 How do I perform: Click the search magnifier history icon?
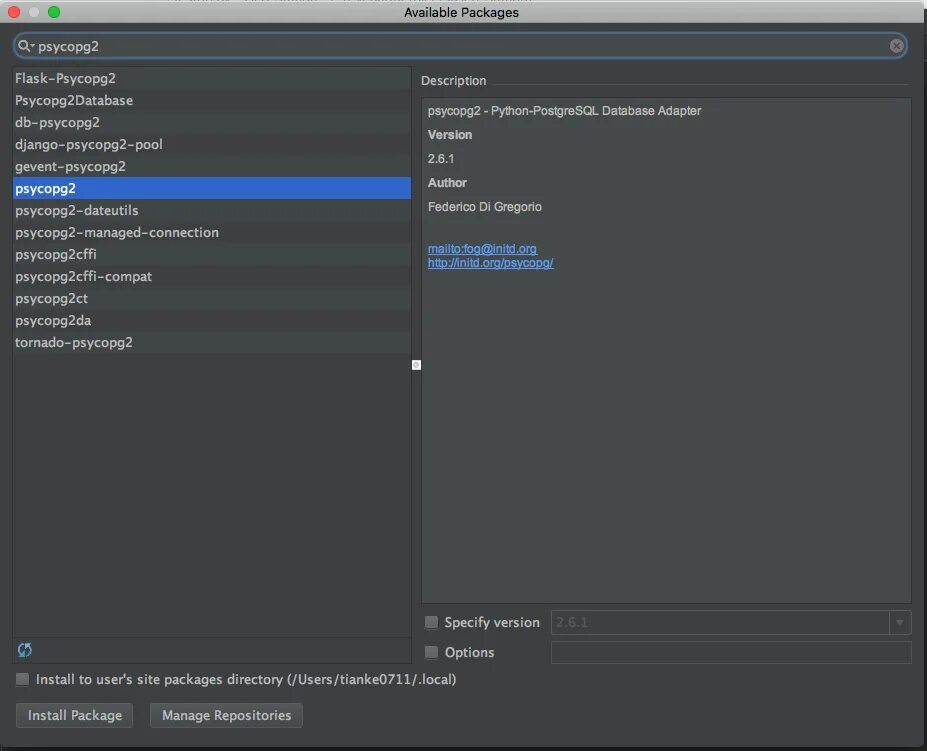[25, 46]
